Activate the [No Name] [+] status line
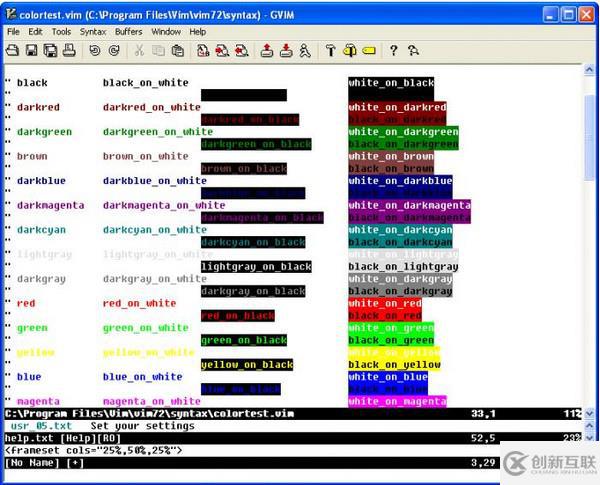The image size is (600, 485). [x=252, y=462]
